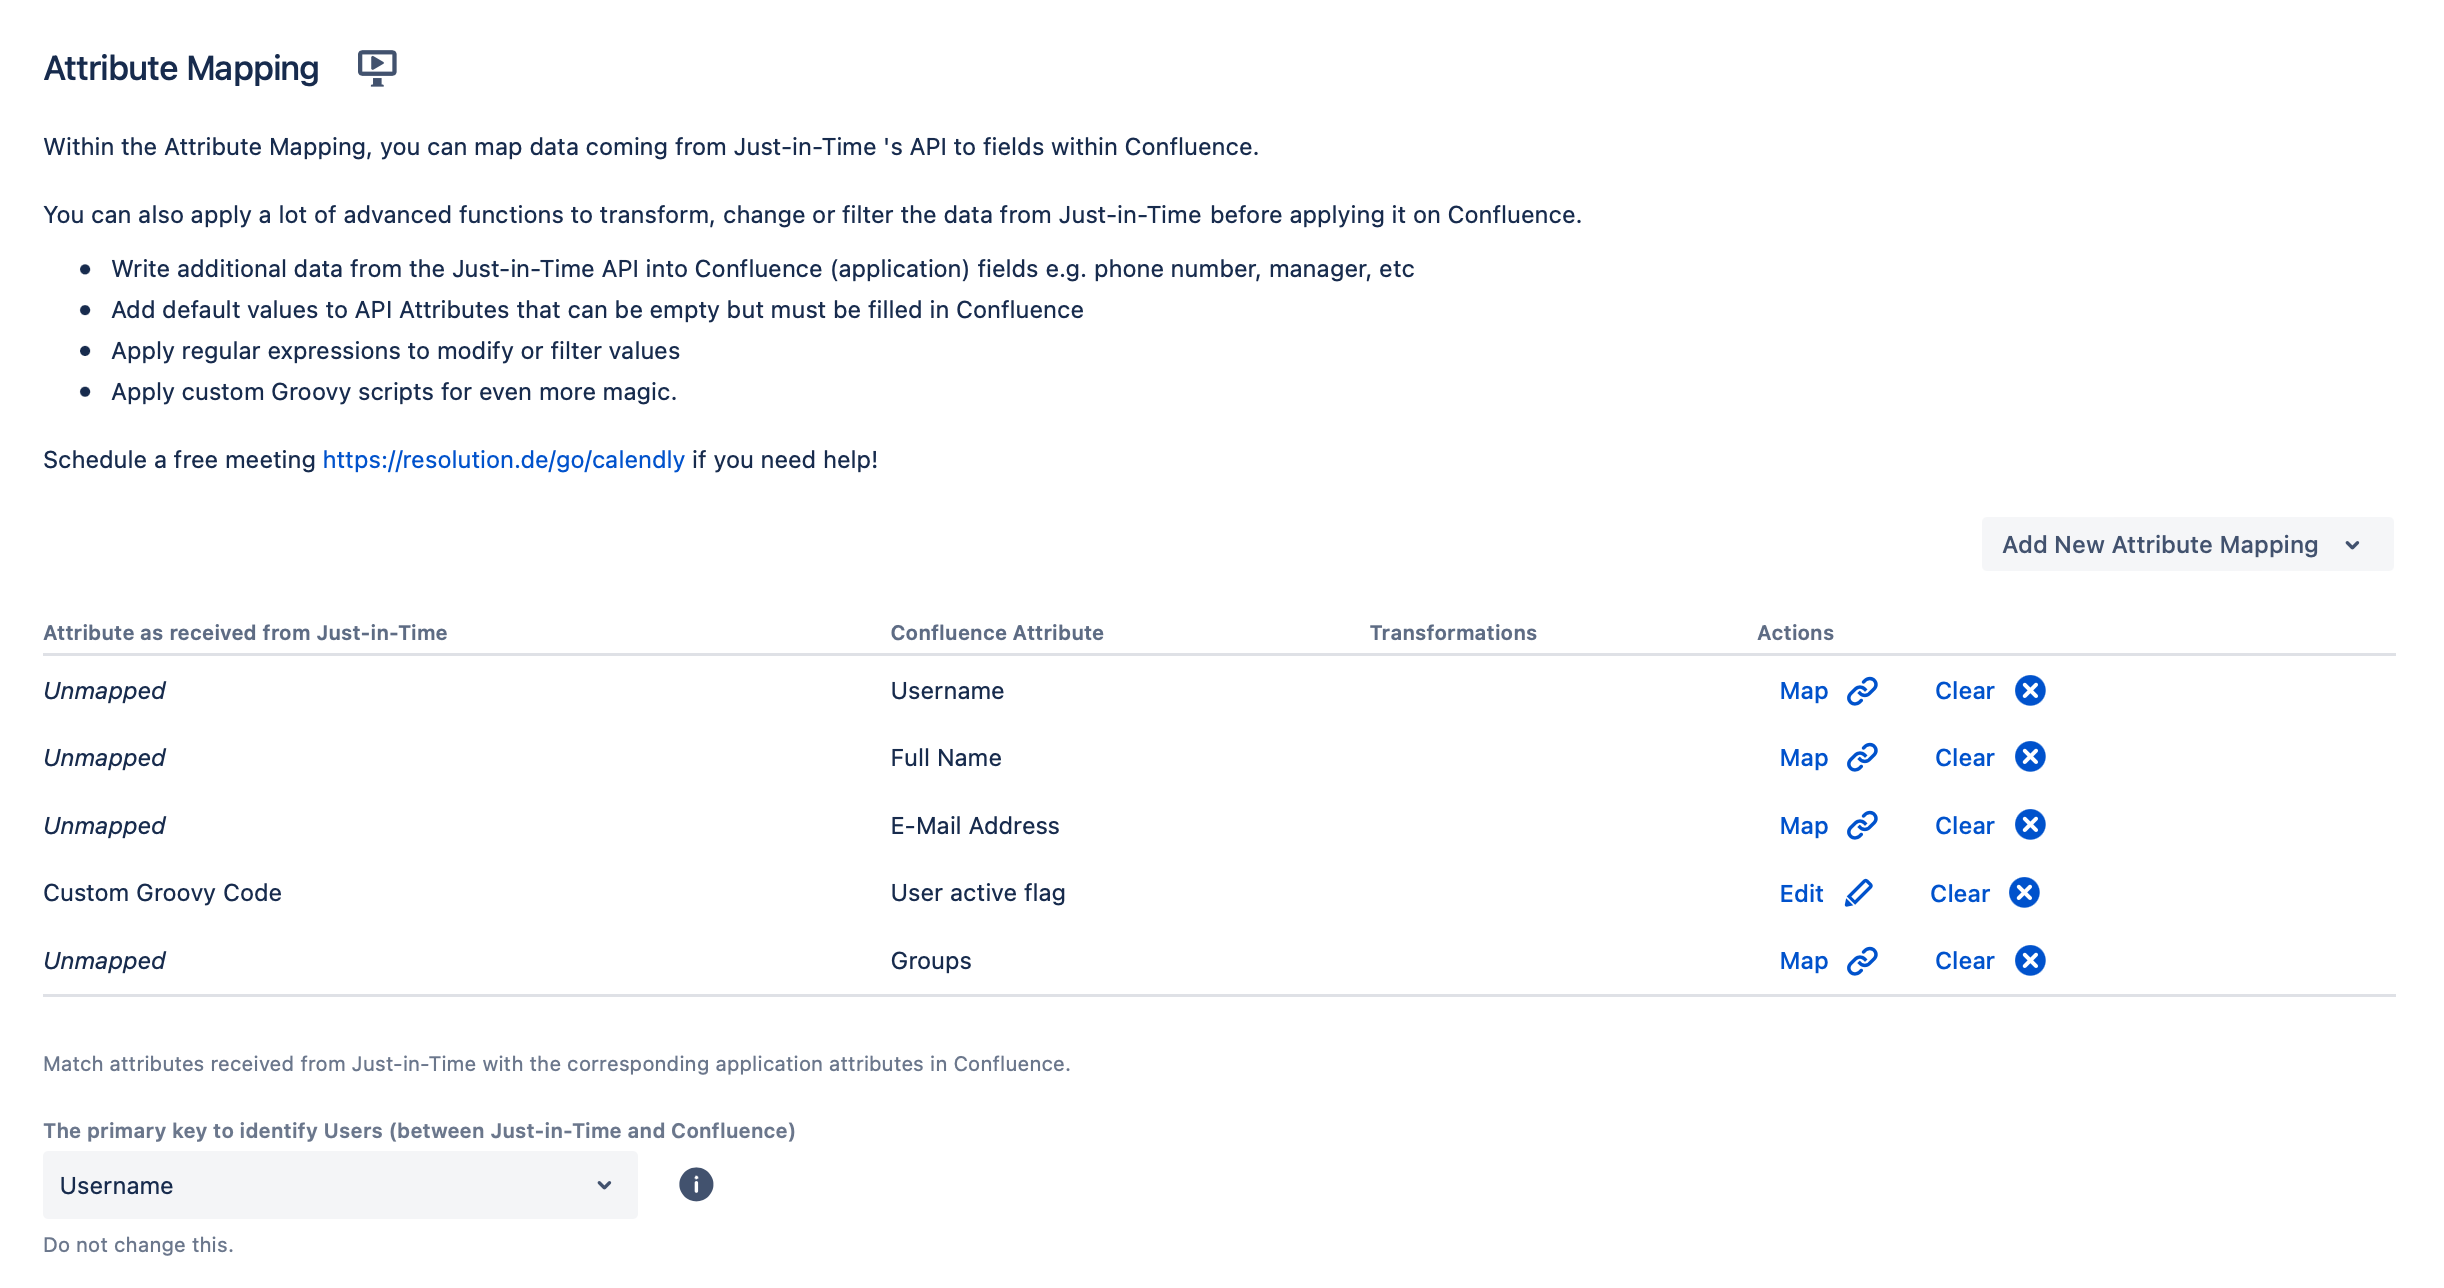Show info about the primary key setting
This screenshot has width=2444, height=1288.
tap(696, 1185)
